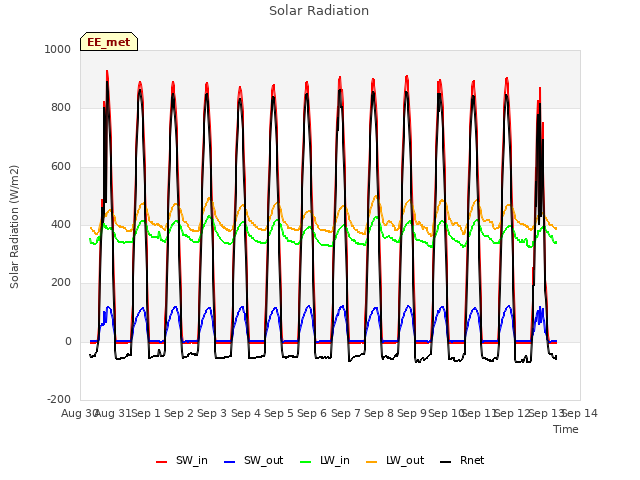Click the -200 y-axis tick label
Viewport: 640px width, 480px height.
[59, 399]
